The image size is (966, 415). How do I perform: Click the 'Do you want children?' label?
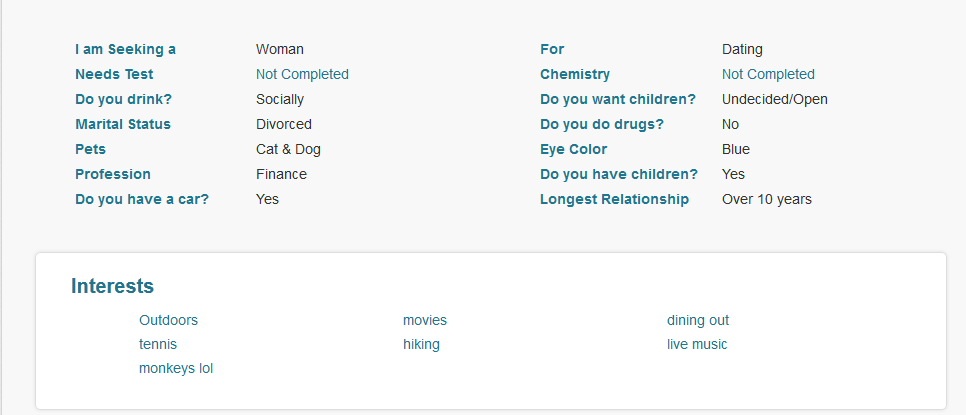pyautogui.click(x=618, y=99)
